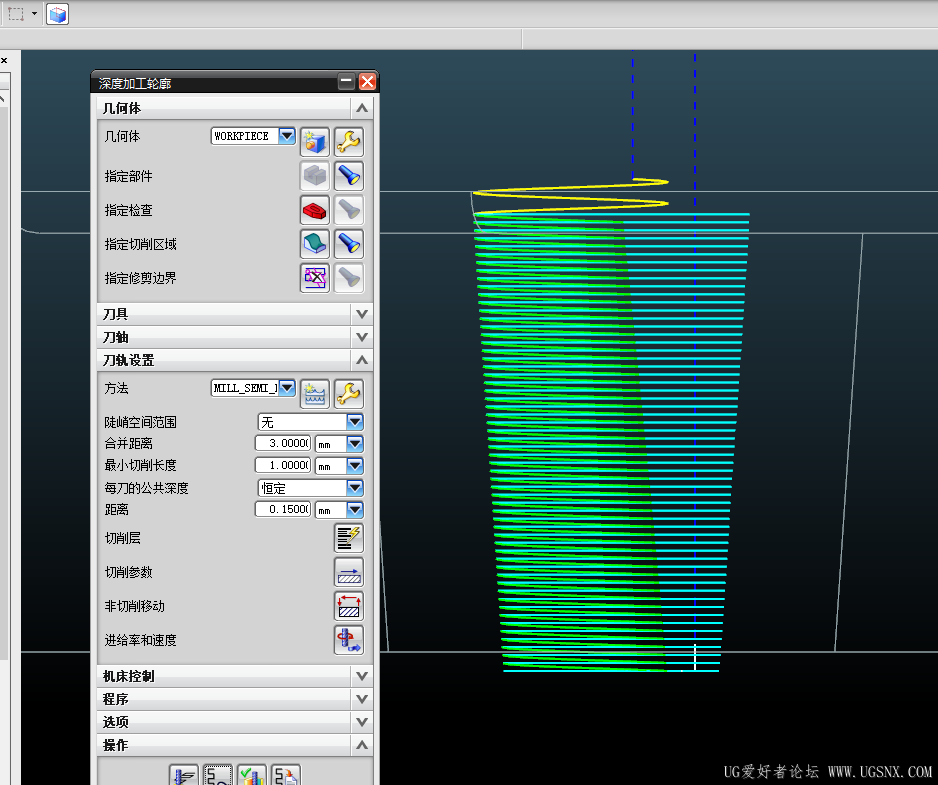Click the Replay toolpath icon under 操作
Screen dimensions: 938x785
coord(217,776)
